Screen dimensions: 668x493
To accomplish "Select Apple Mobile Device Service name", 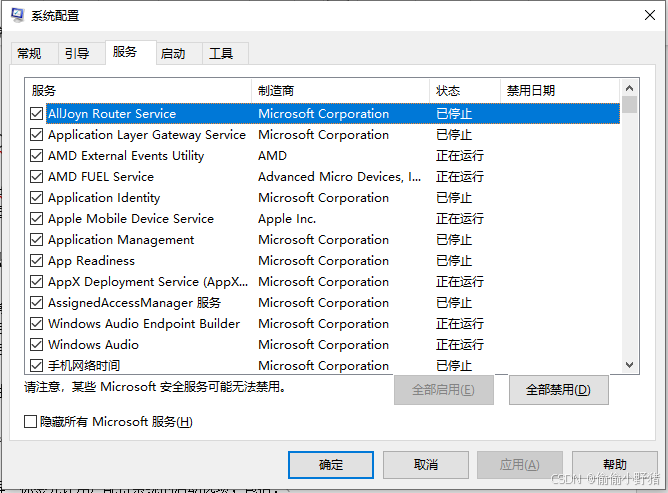I will pyautogui.click(x=131, y=219).
